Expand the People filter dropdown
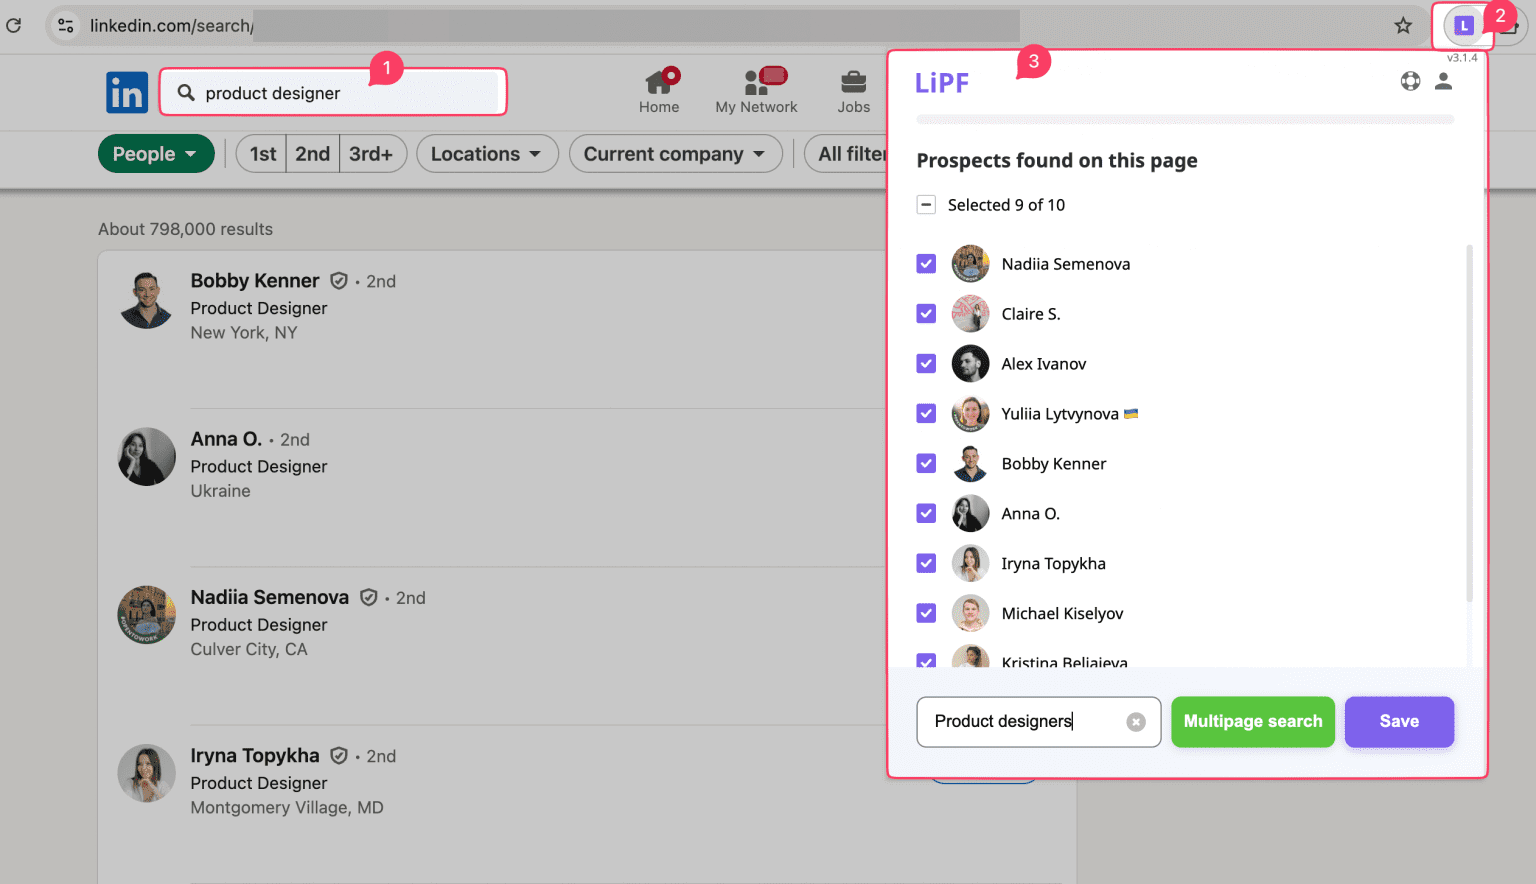The image size is (1536, 884). [156, 154]
